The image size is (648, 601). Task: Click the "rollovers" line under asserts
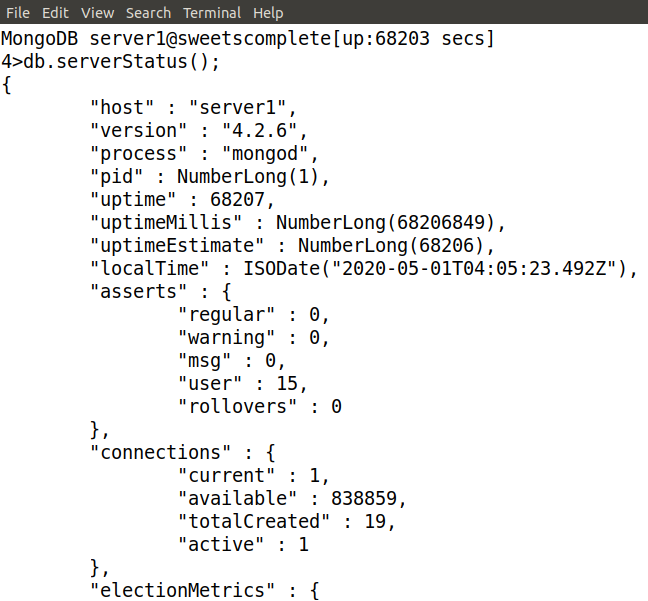coord(259,406)
